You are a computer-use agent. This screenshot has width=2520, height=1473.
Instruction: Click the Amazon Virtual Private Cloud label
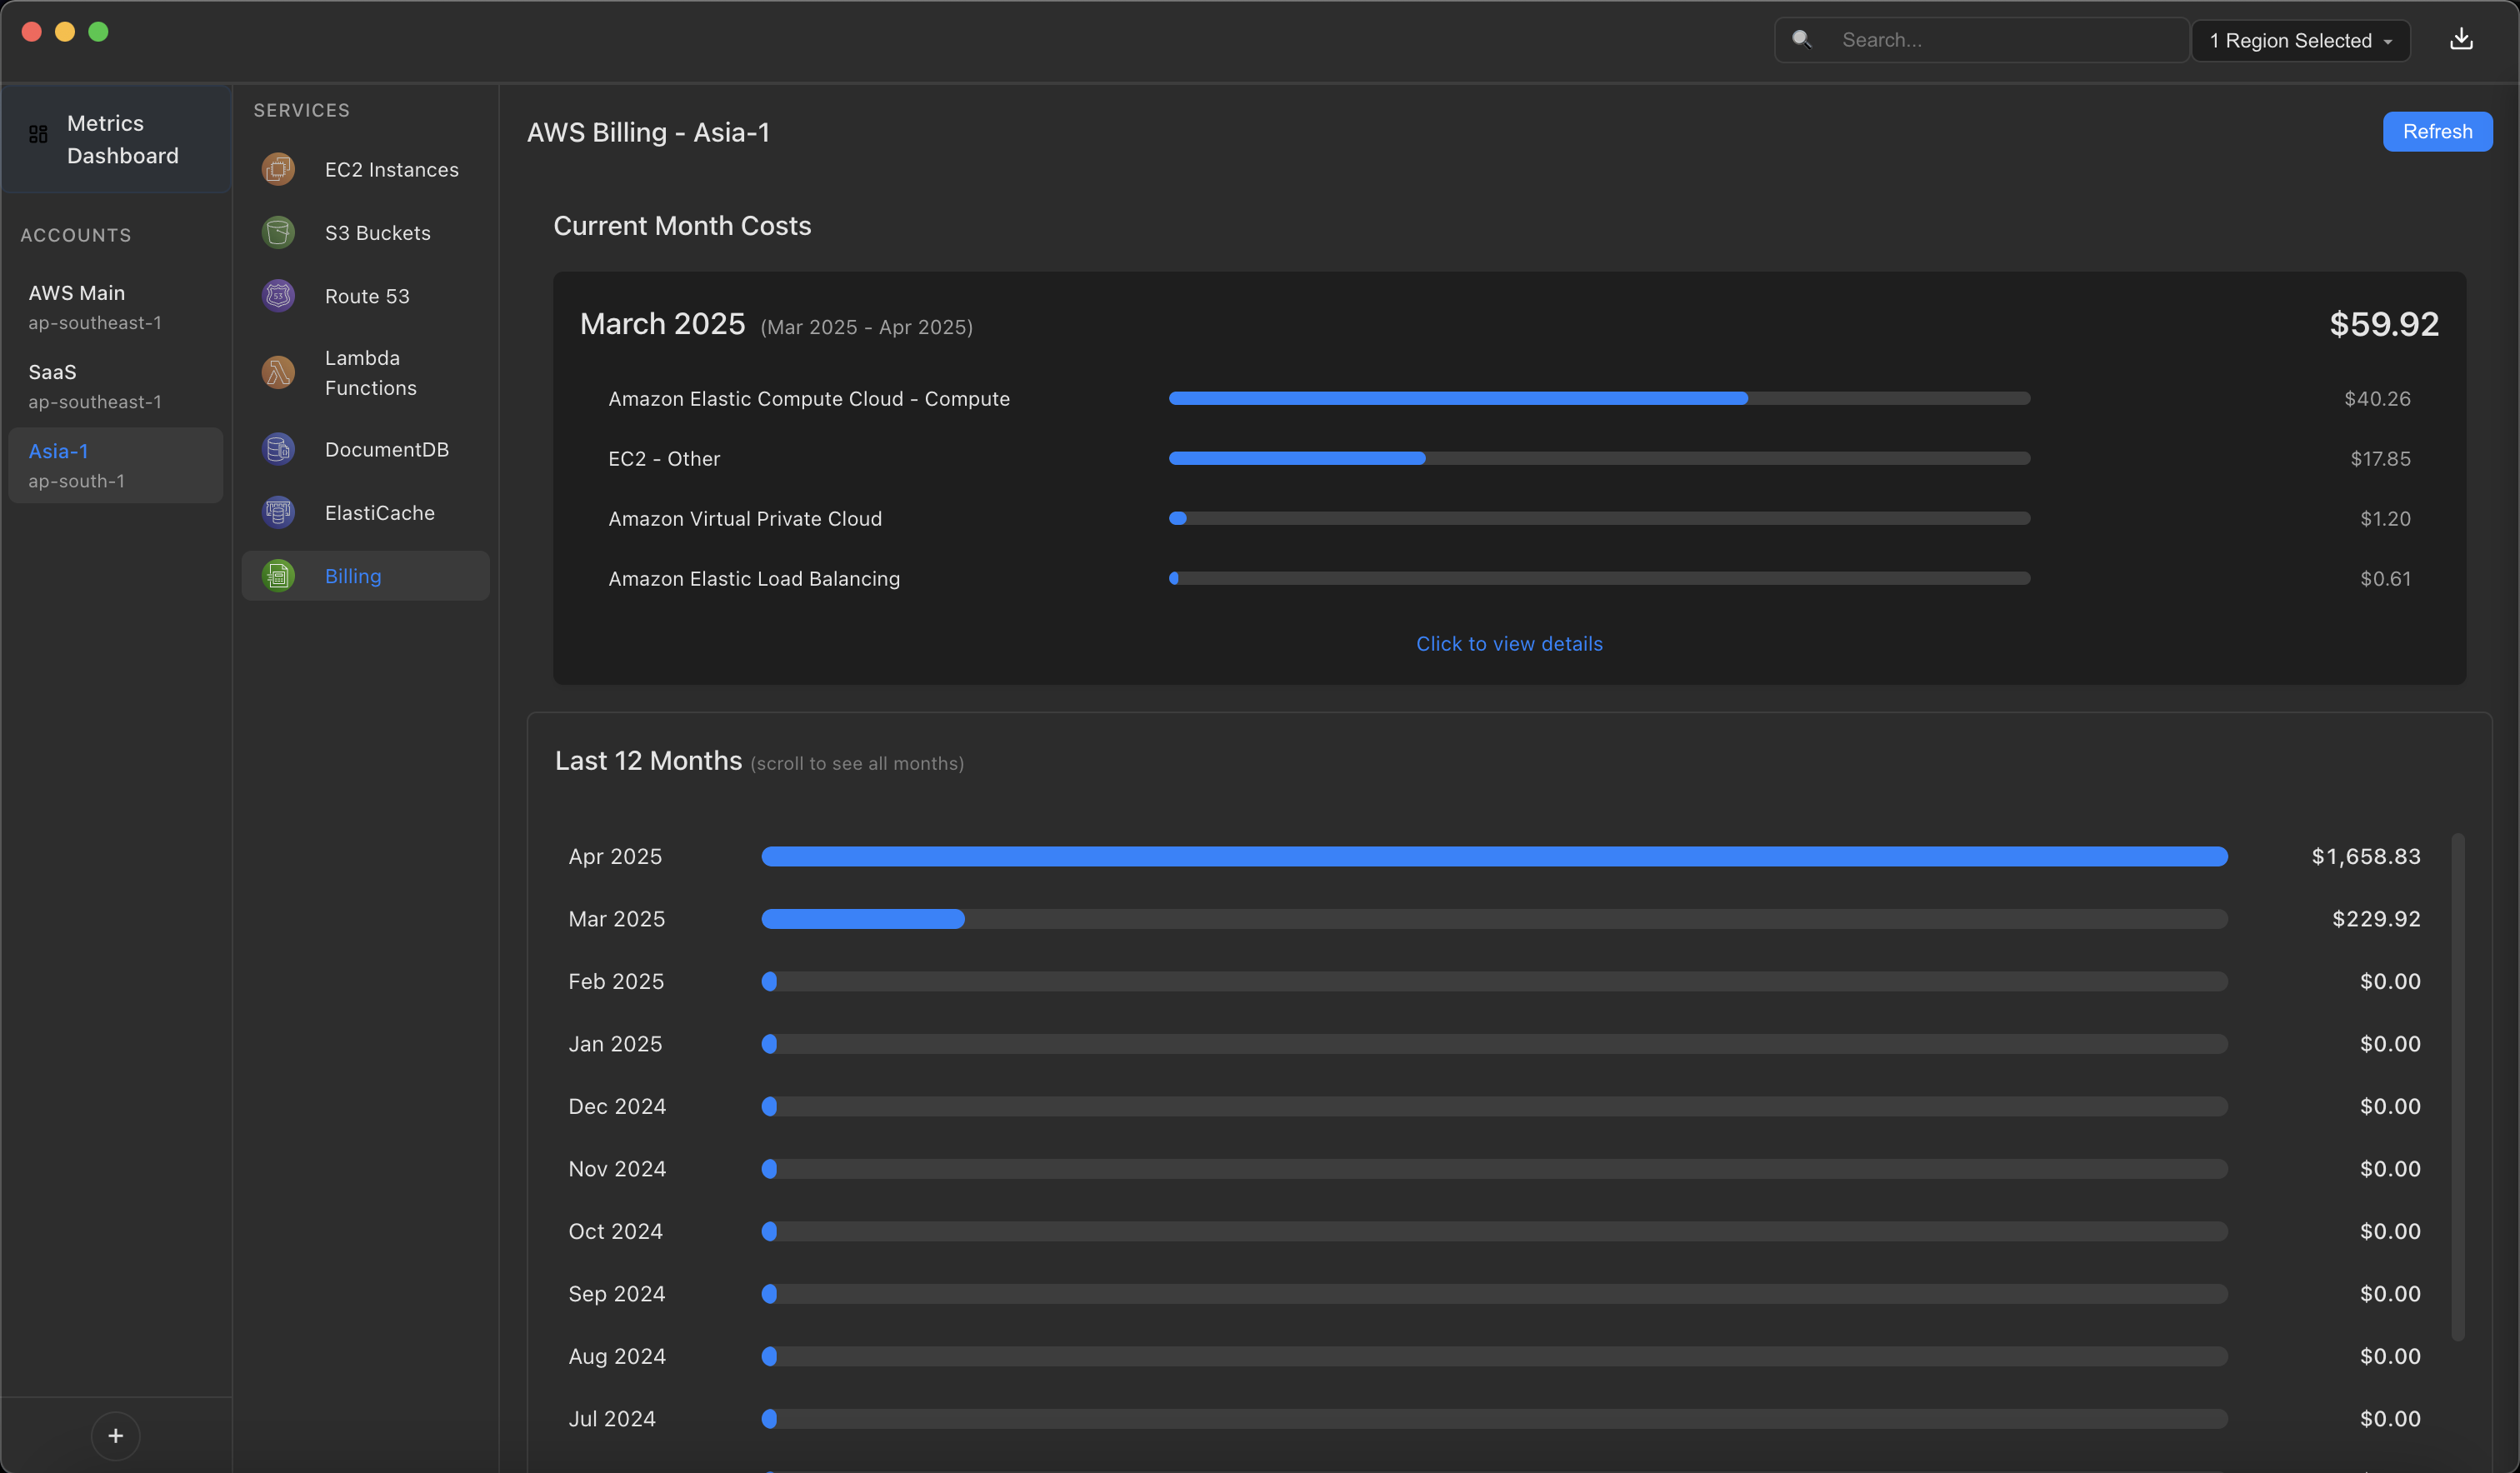click(745, 518)
